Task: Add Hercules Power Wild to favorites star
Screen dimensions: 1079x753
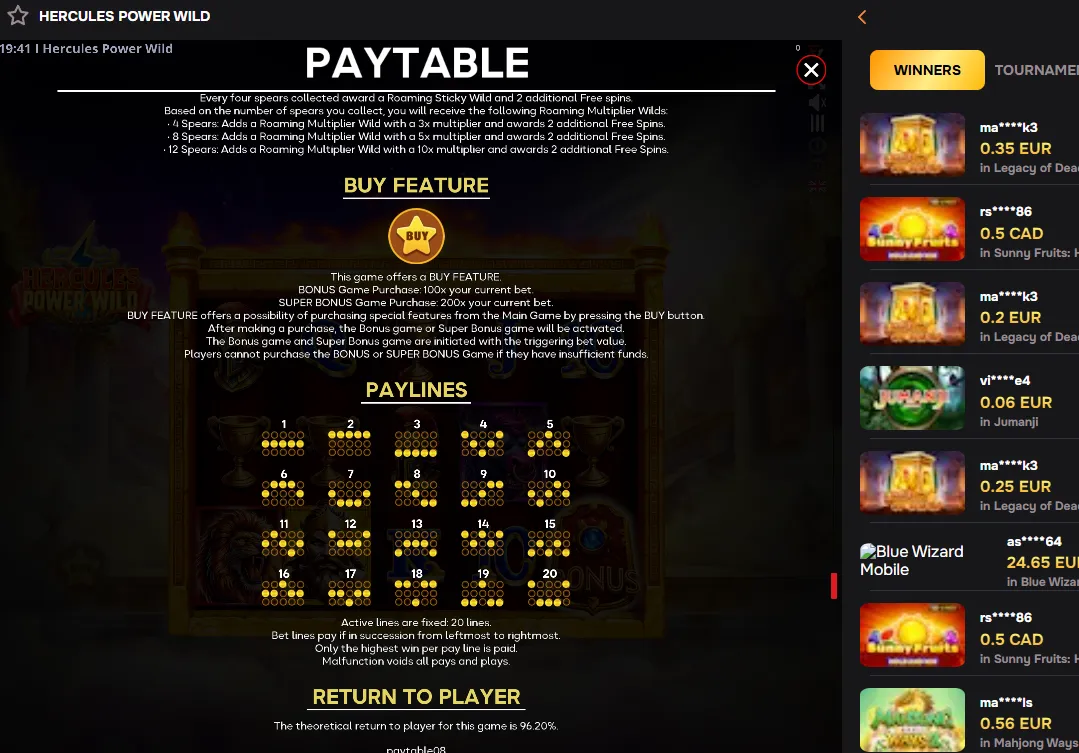Action: tap(18, 15)
